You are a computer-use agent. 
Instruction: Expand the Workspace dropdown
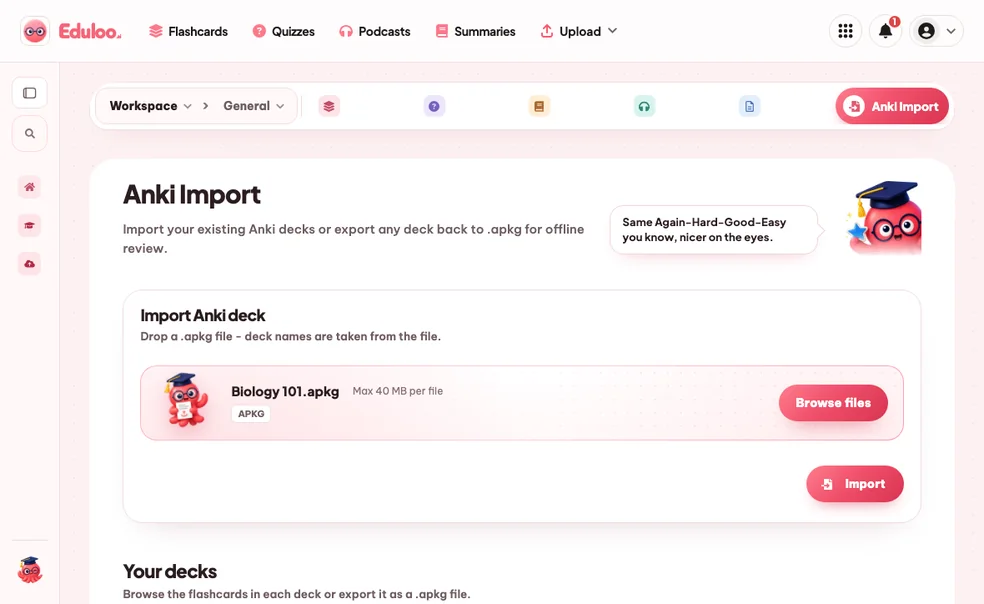tap(151, 106)
